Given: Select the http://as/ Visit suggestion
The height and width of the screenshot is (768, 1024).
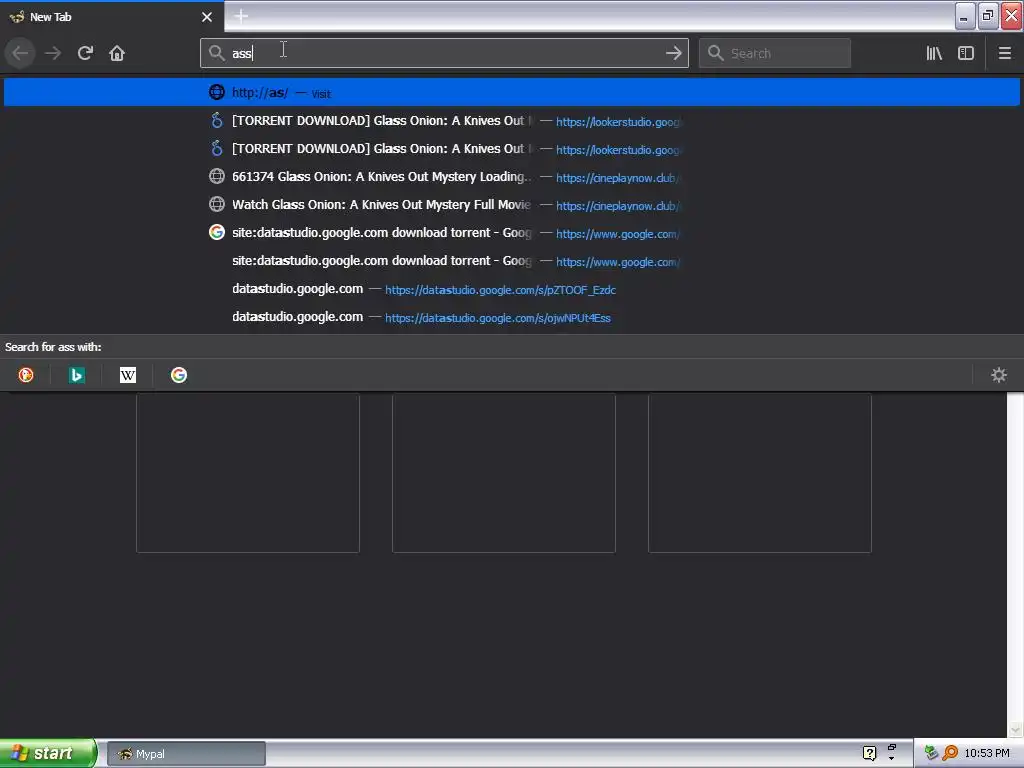Looking at the screenshot, I should click(x=512, y=92).
